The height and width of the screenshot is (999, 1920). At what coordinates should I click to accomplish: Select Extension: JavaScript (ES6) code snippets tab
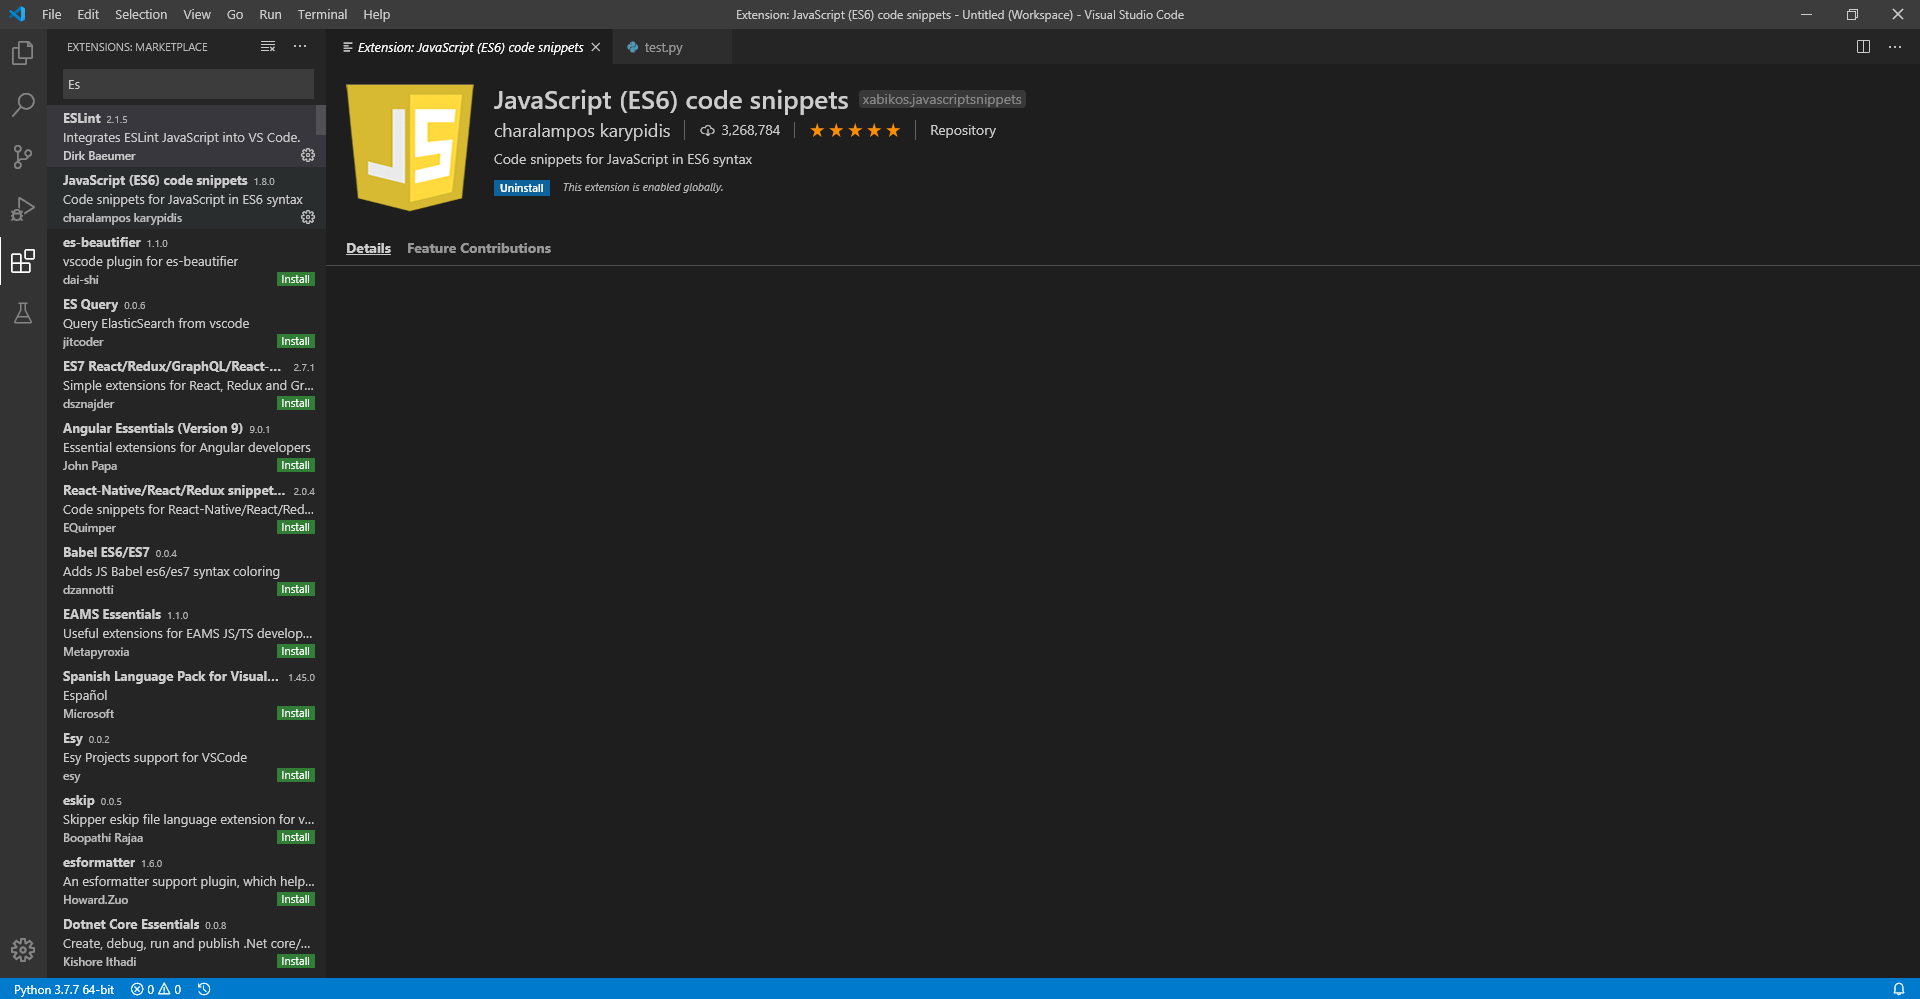click(x=470, y=47)
